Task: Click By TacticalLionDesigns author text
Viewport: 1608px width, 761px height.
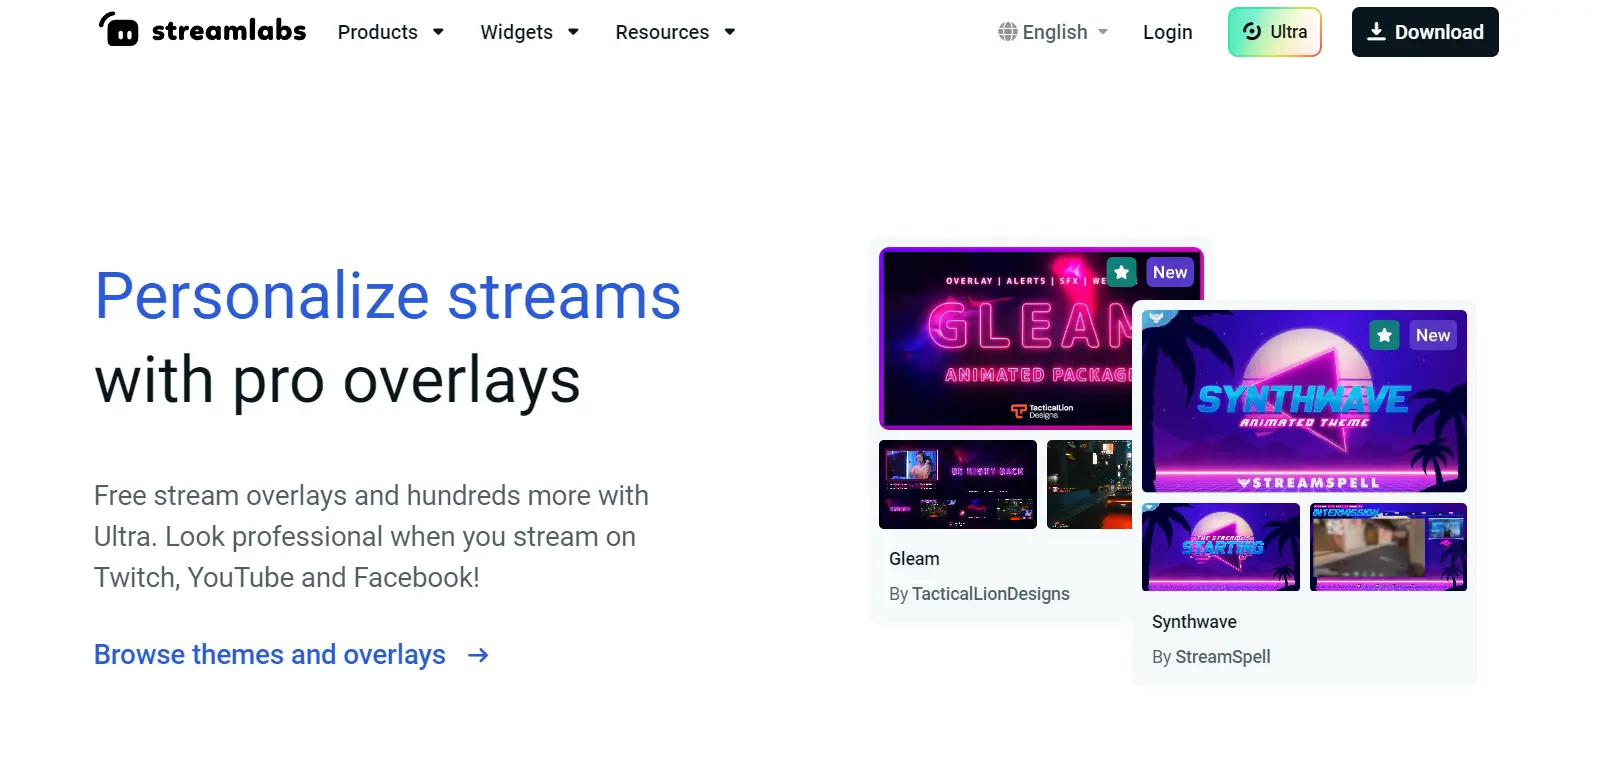Action: click(979, 594)
